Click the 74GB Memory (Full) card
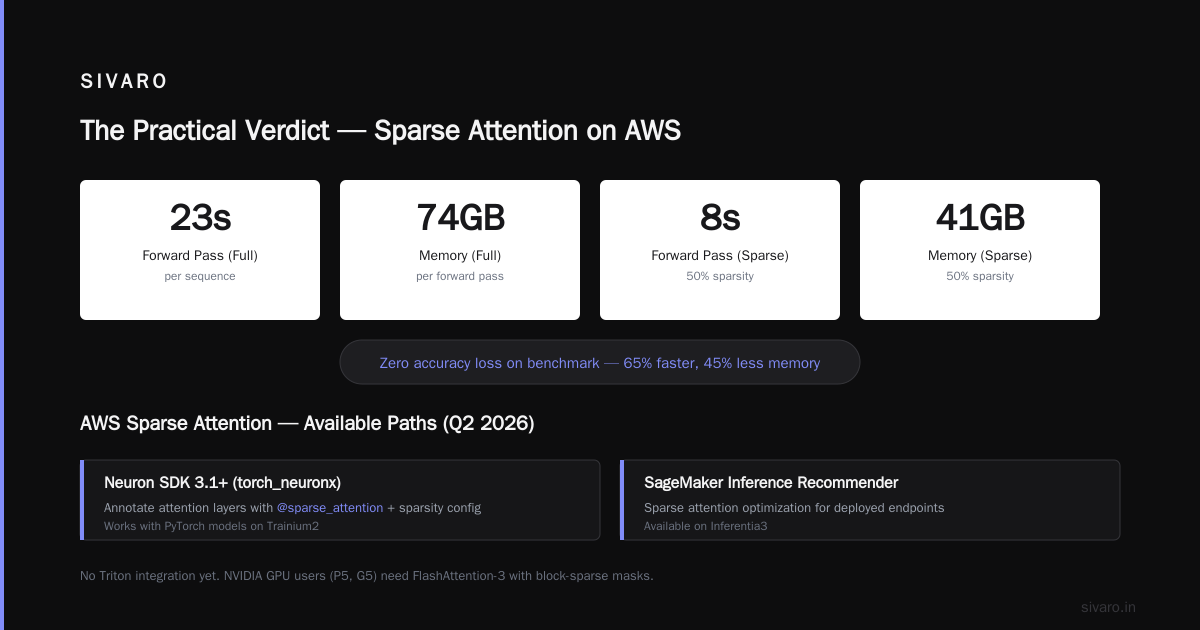 click(460, 250)
